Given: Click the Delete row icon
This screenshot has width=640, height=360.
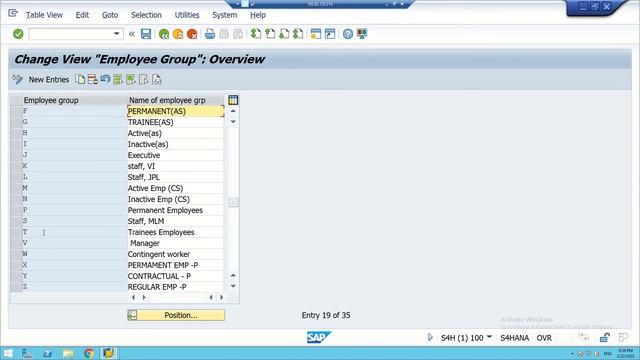Looking at the screenshot, I should pos(93,79).
